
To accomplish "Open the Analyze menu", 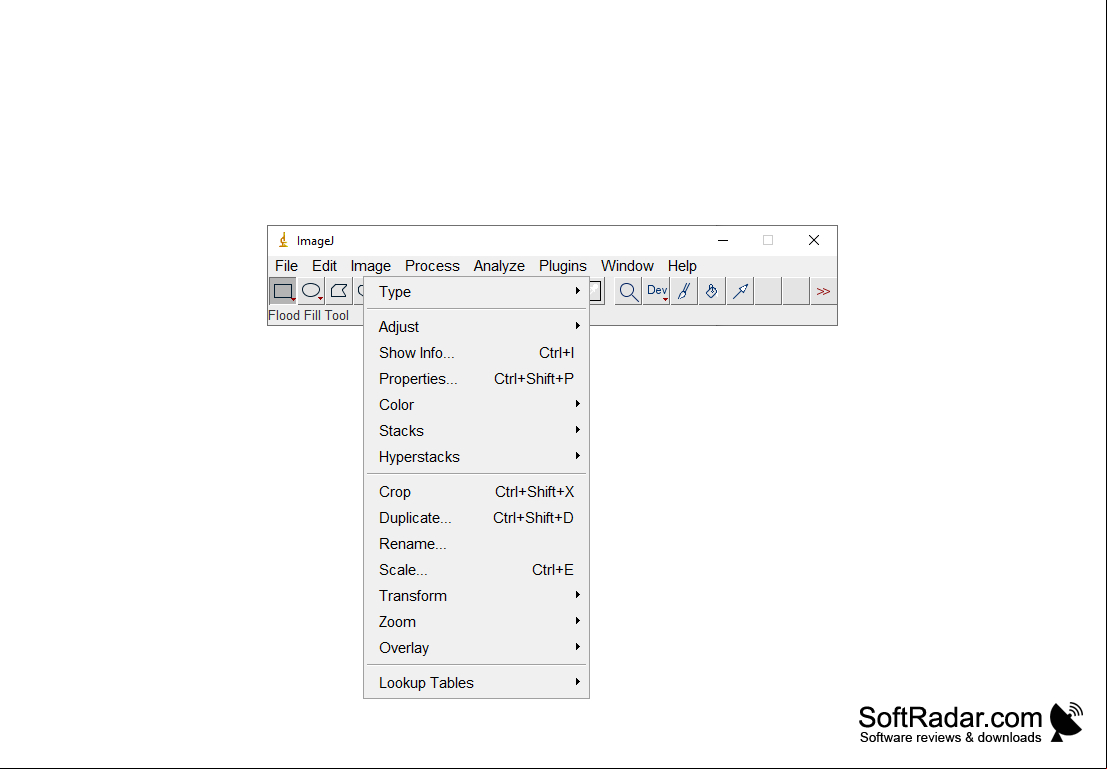I will click(x=499, y=266).
